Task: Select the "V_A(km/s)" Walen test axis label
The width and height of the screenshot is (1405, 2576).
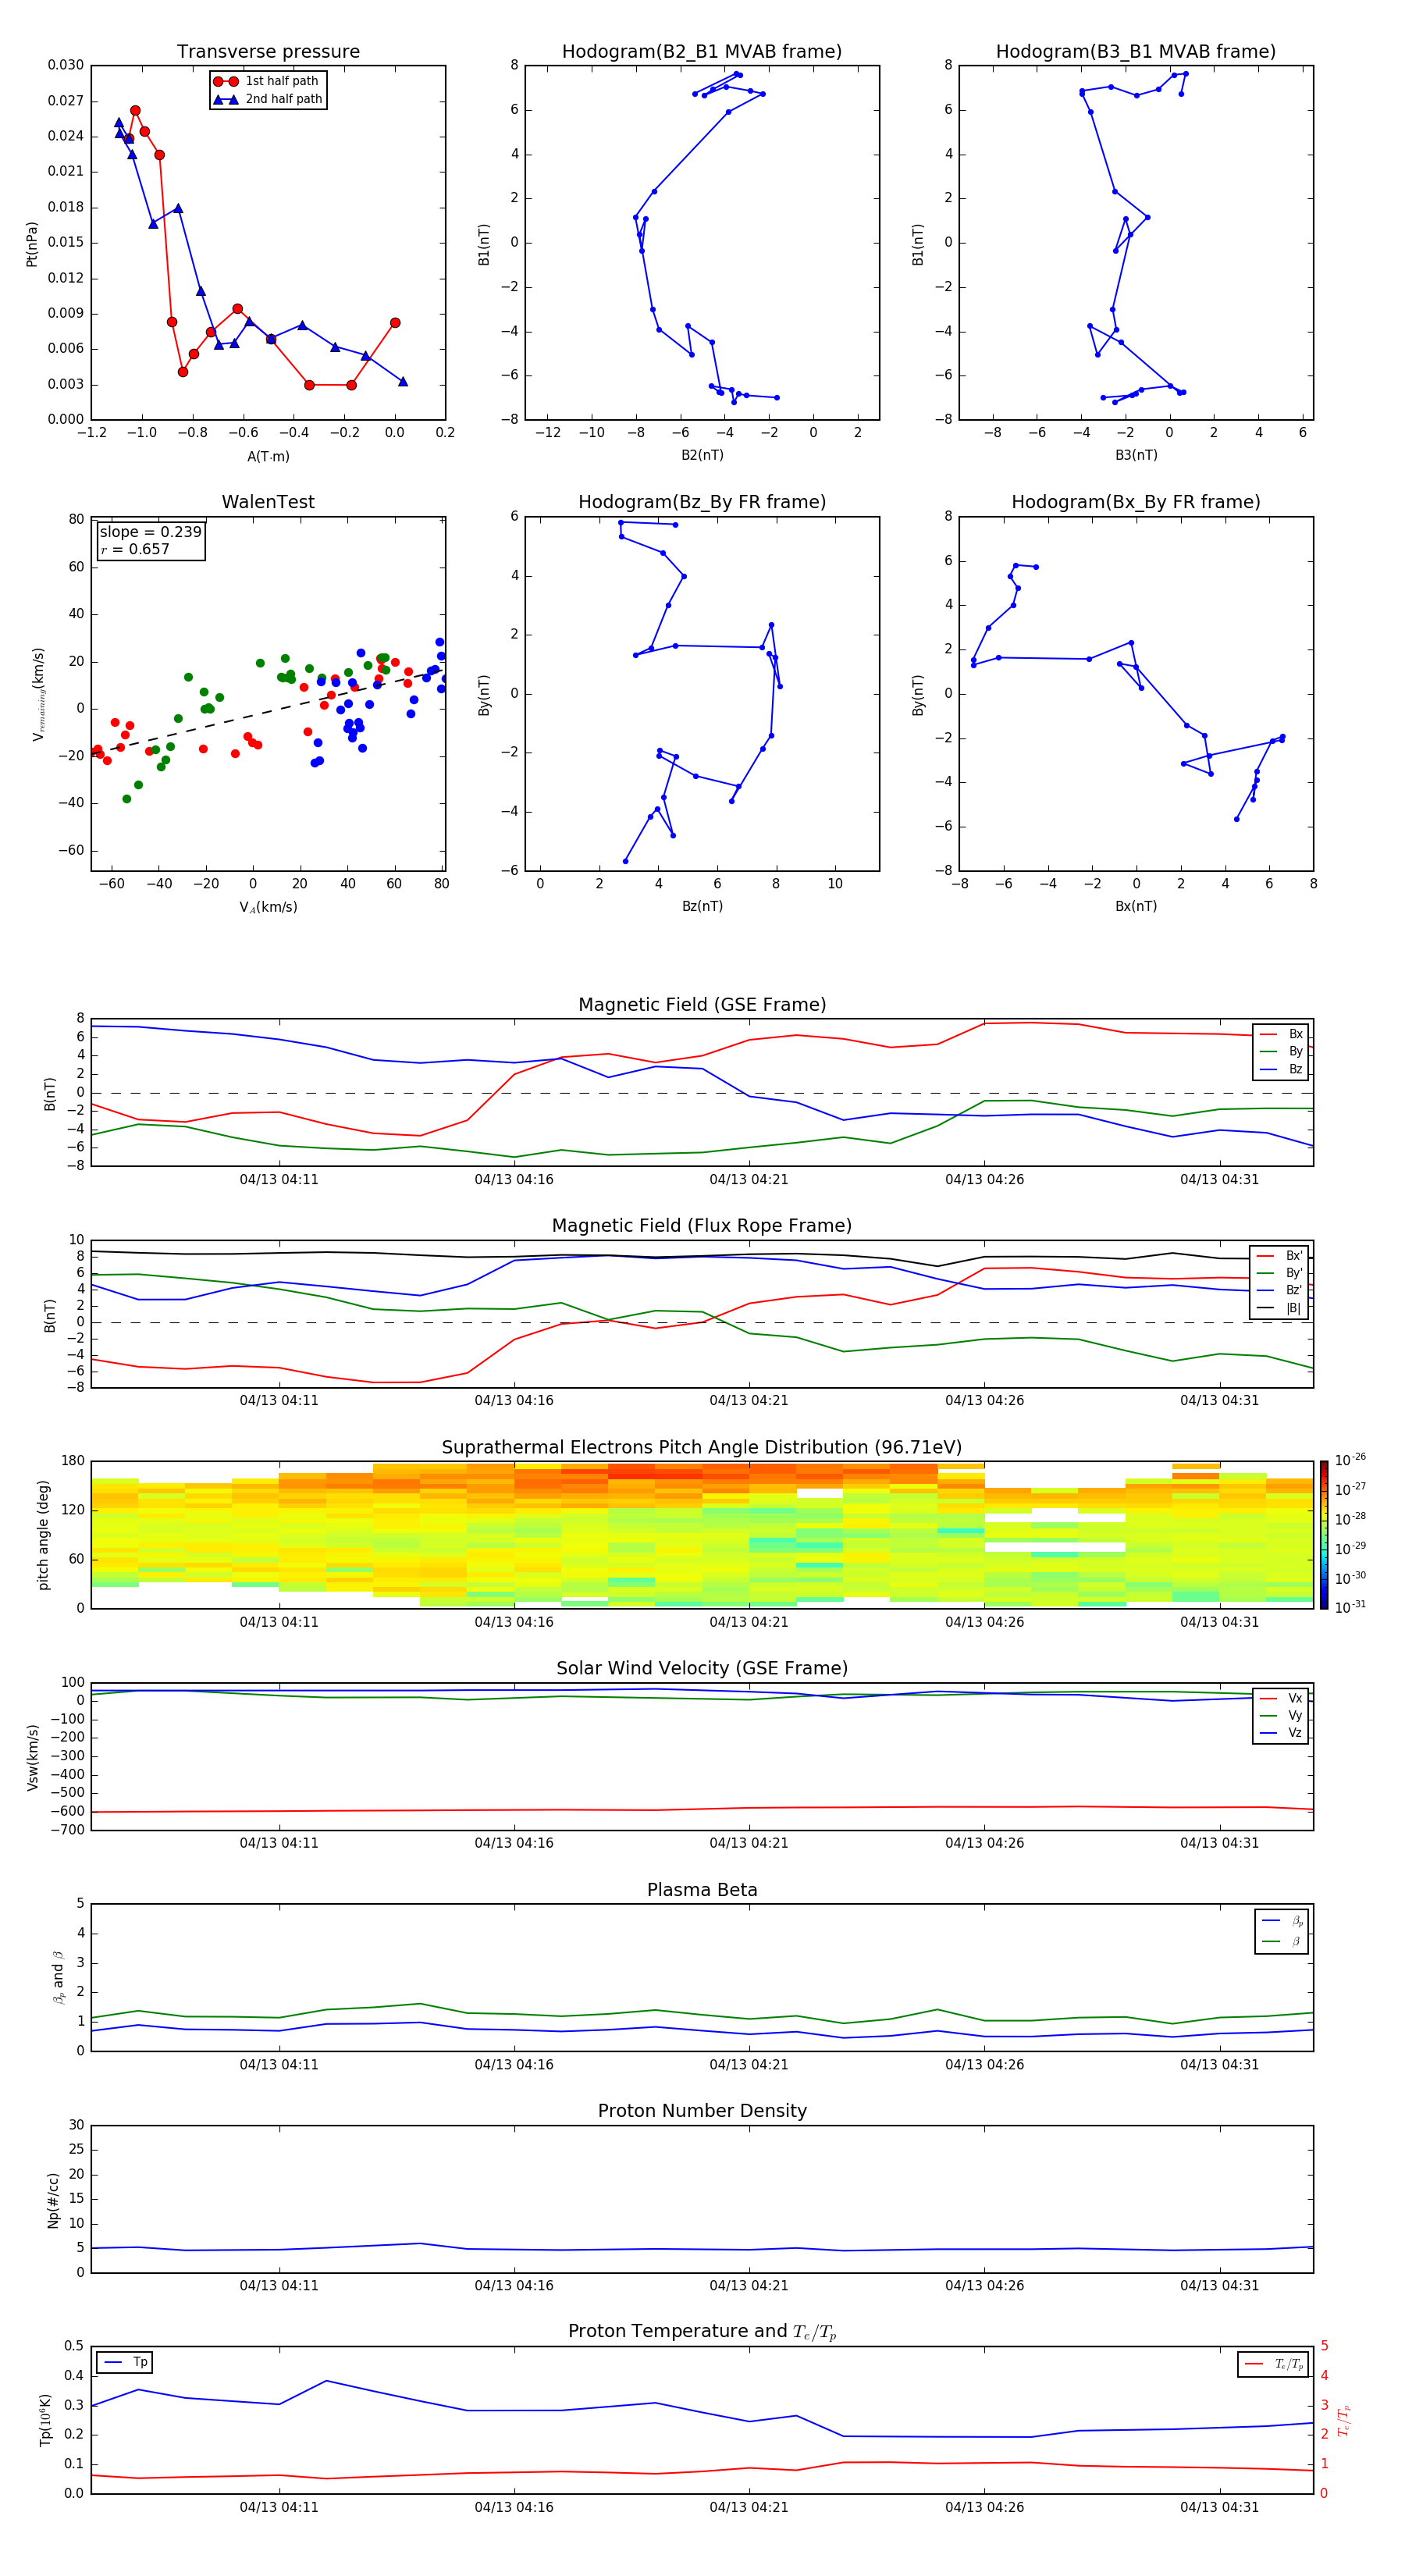Action: tap(268, 907)
